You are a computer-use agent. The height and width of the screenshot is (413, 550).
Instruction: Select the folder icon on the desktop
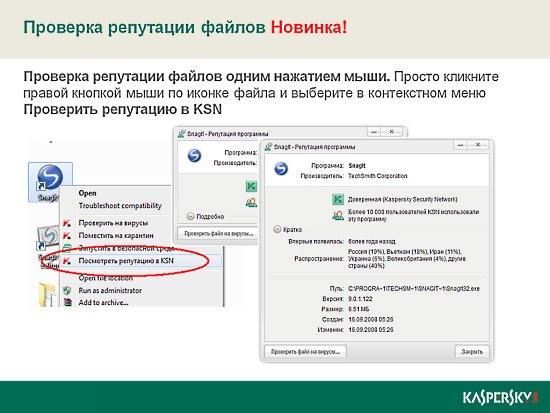point(48,294)
